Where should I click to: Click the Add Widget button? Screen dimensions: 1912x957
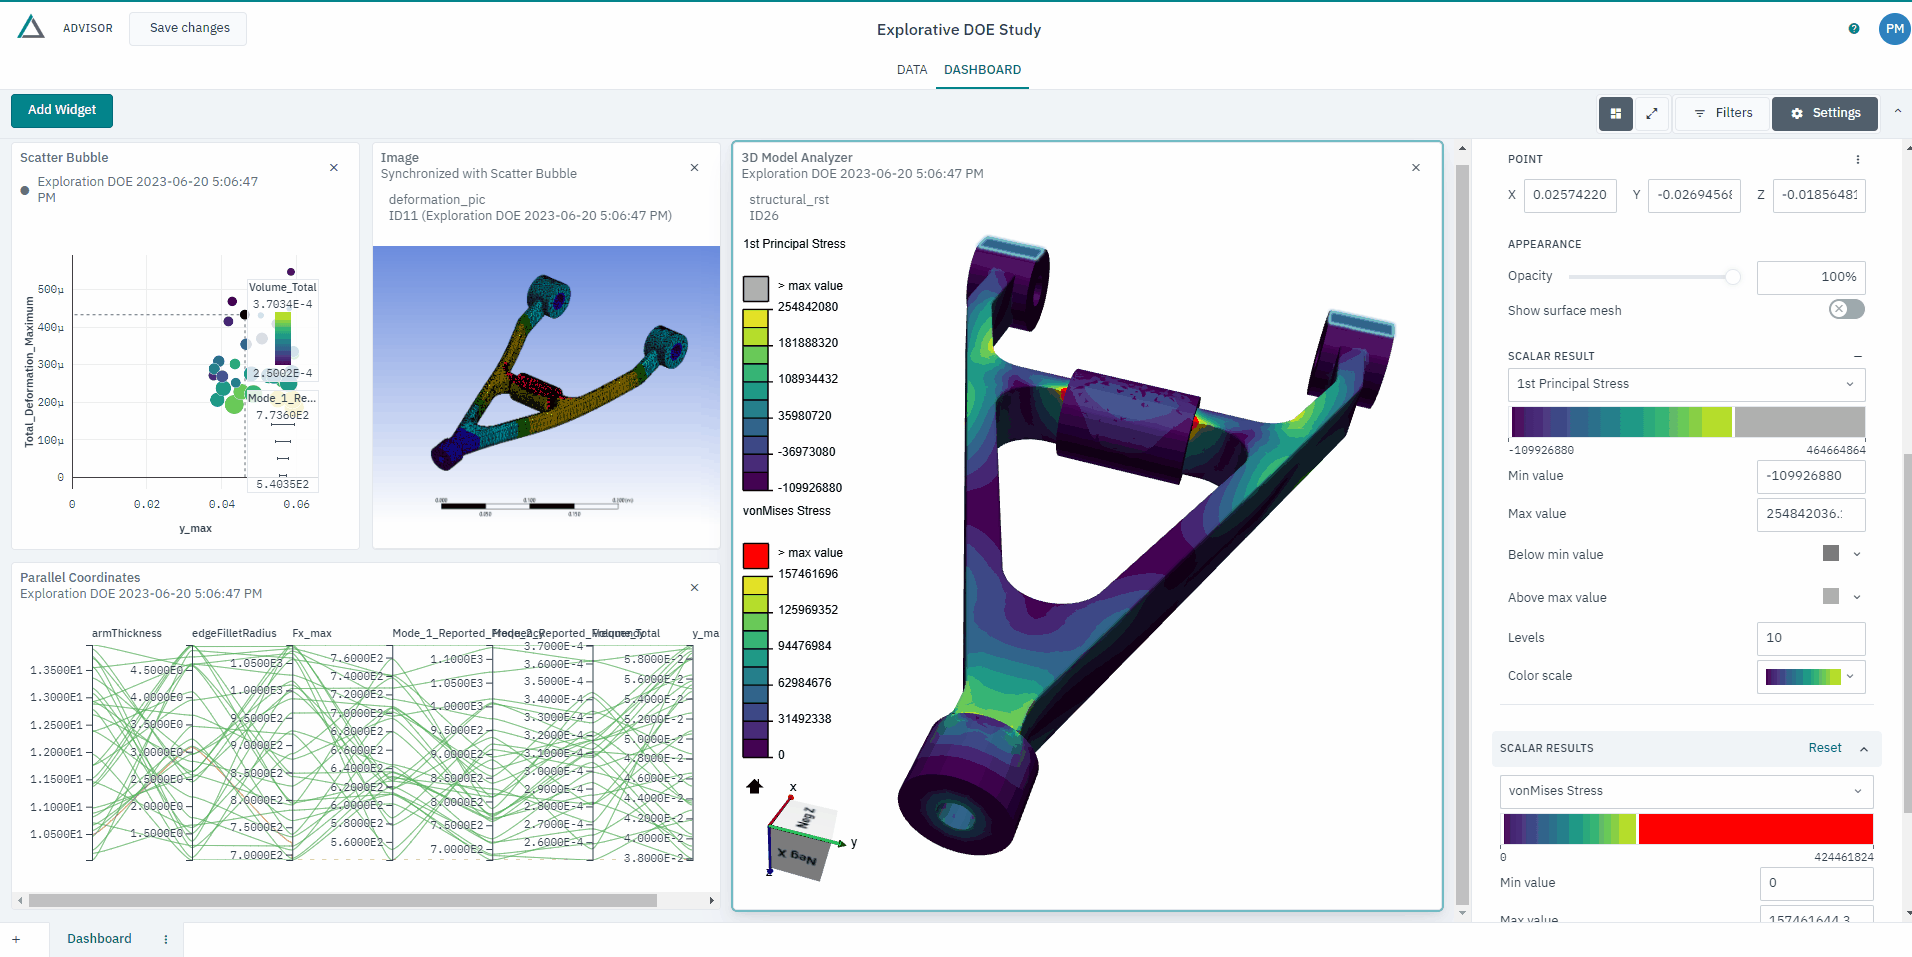62,111
